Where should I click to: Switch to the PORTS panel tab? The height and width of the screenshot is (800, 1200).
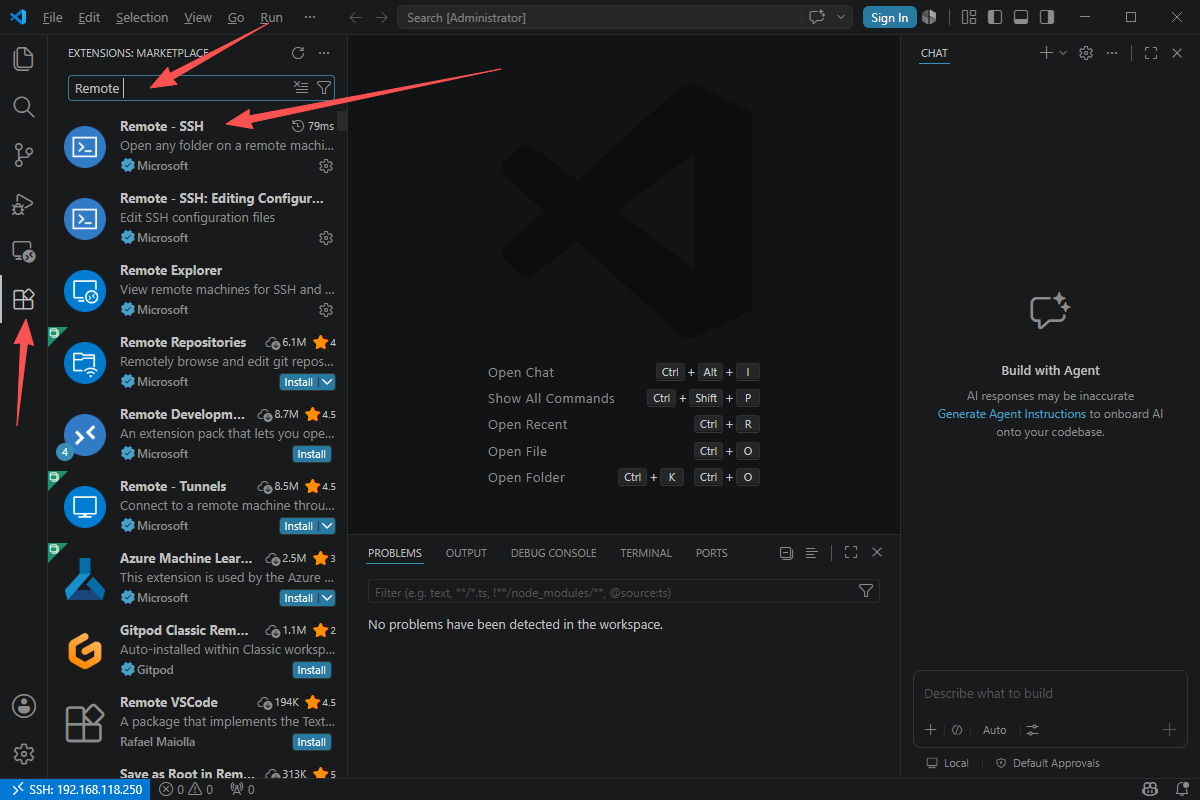[x=712, y=553]
